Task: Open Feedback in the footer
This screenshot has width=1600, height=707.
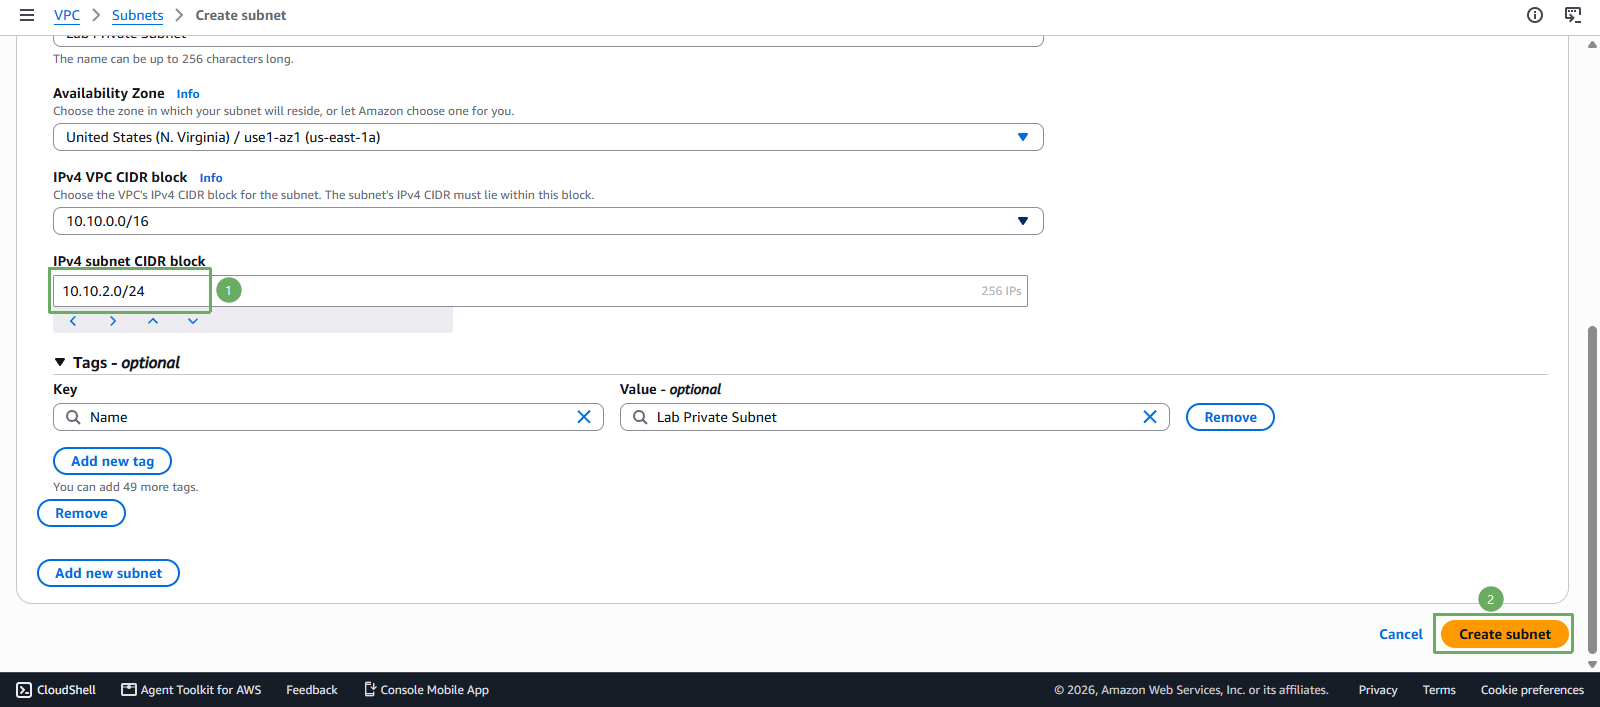Action: click(312, 690)
